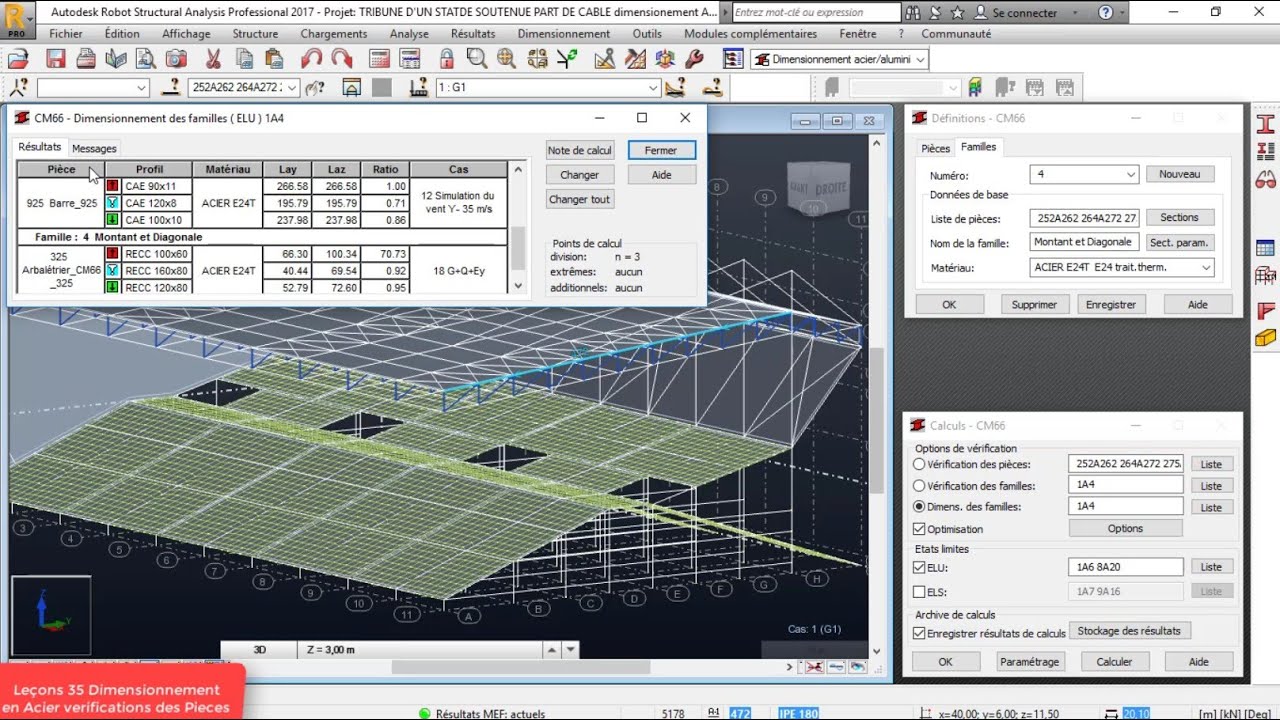Screen dimensions: 1280x720
Task: Open the help question mark icon
Action: [1105, 13]
